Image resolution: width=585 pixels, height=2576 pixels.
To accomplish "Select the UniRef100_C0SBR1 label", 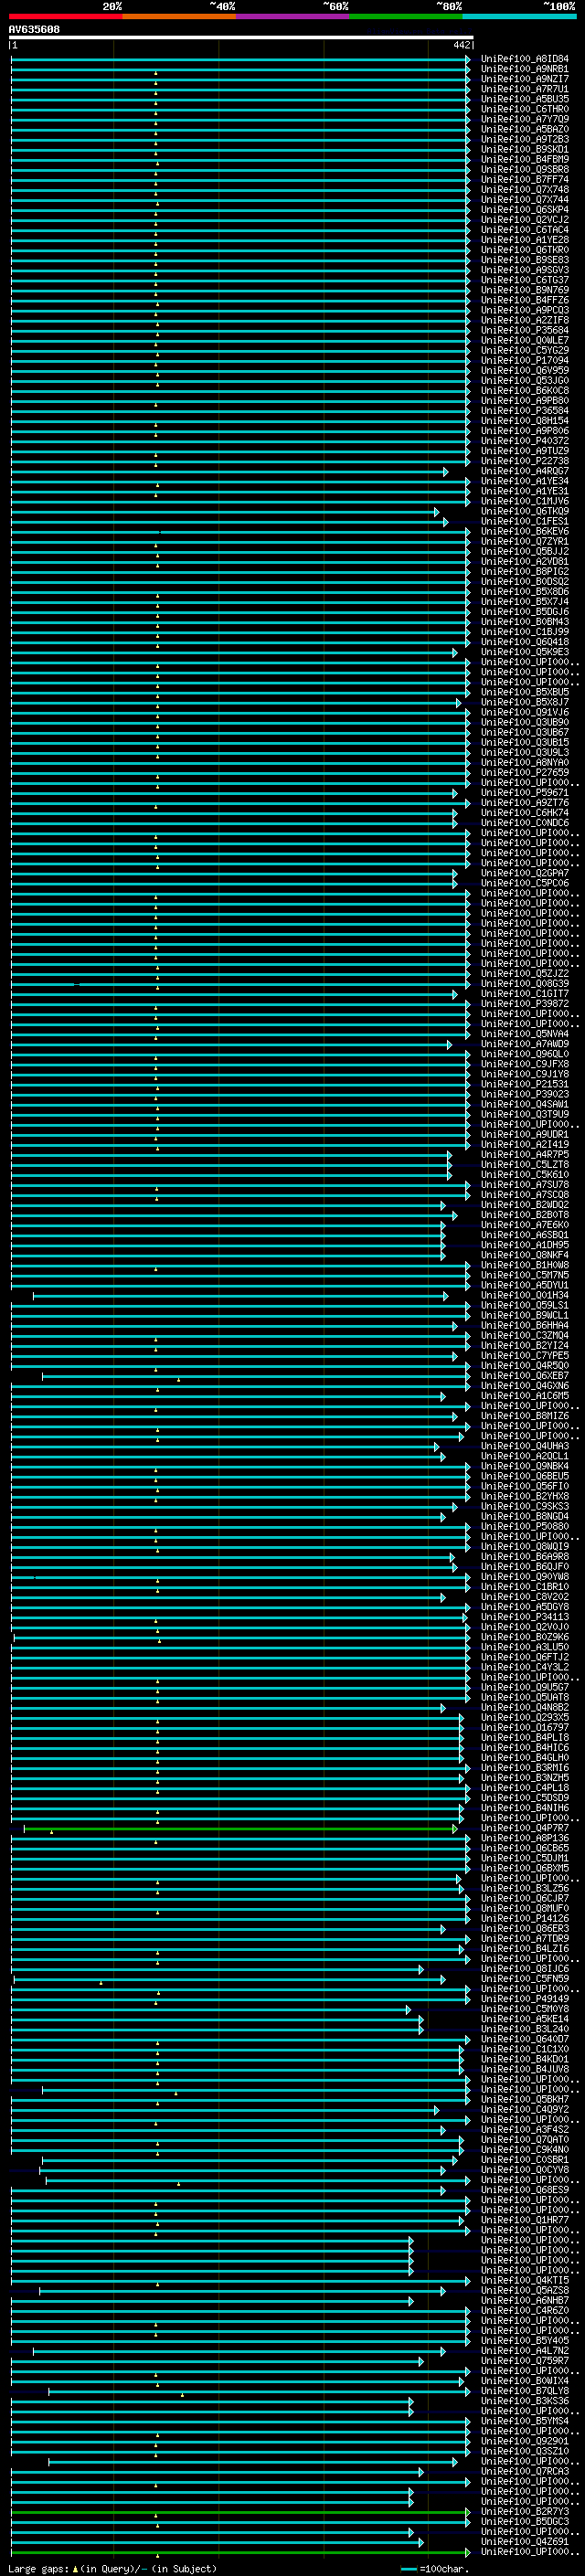I will (524, 2160).
